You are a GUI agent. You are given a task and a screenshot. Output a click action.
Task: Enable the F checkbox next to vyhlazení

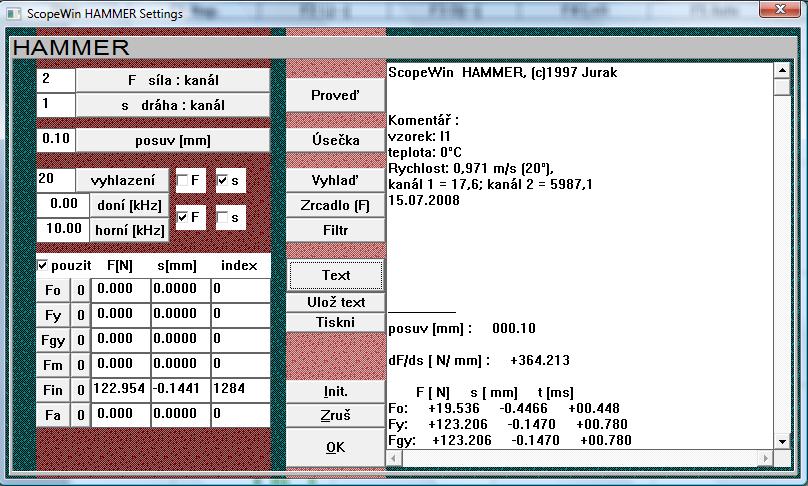182,180
